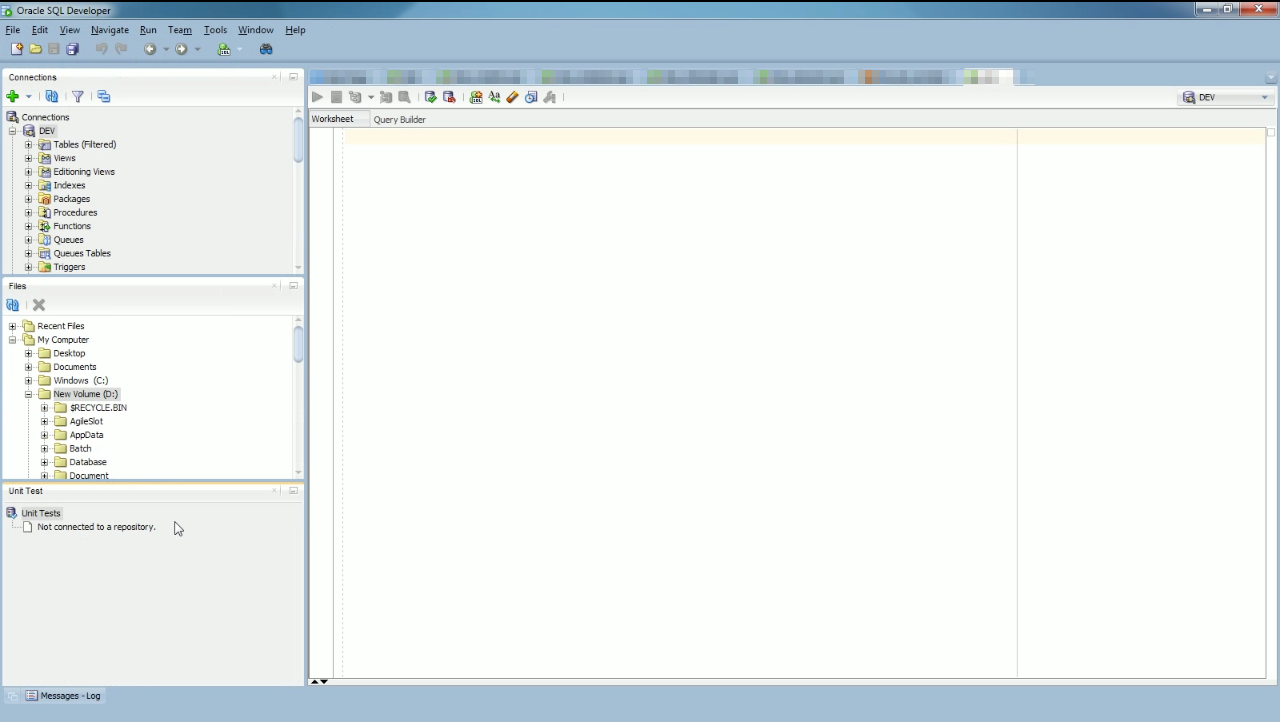Open the New Connection dropdown arrow
The width and height of the screenshot is (1280, 722).
point(28,97)
